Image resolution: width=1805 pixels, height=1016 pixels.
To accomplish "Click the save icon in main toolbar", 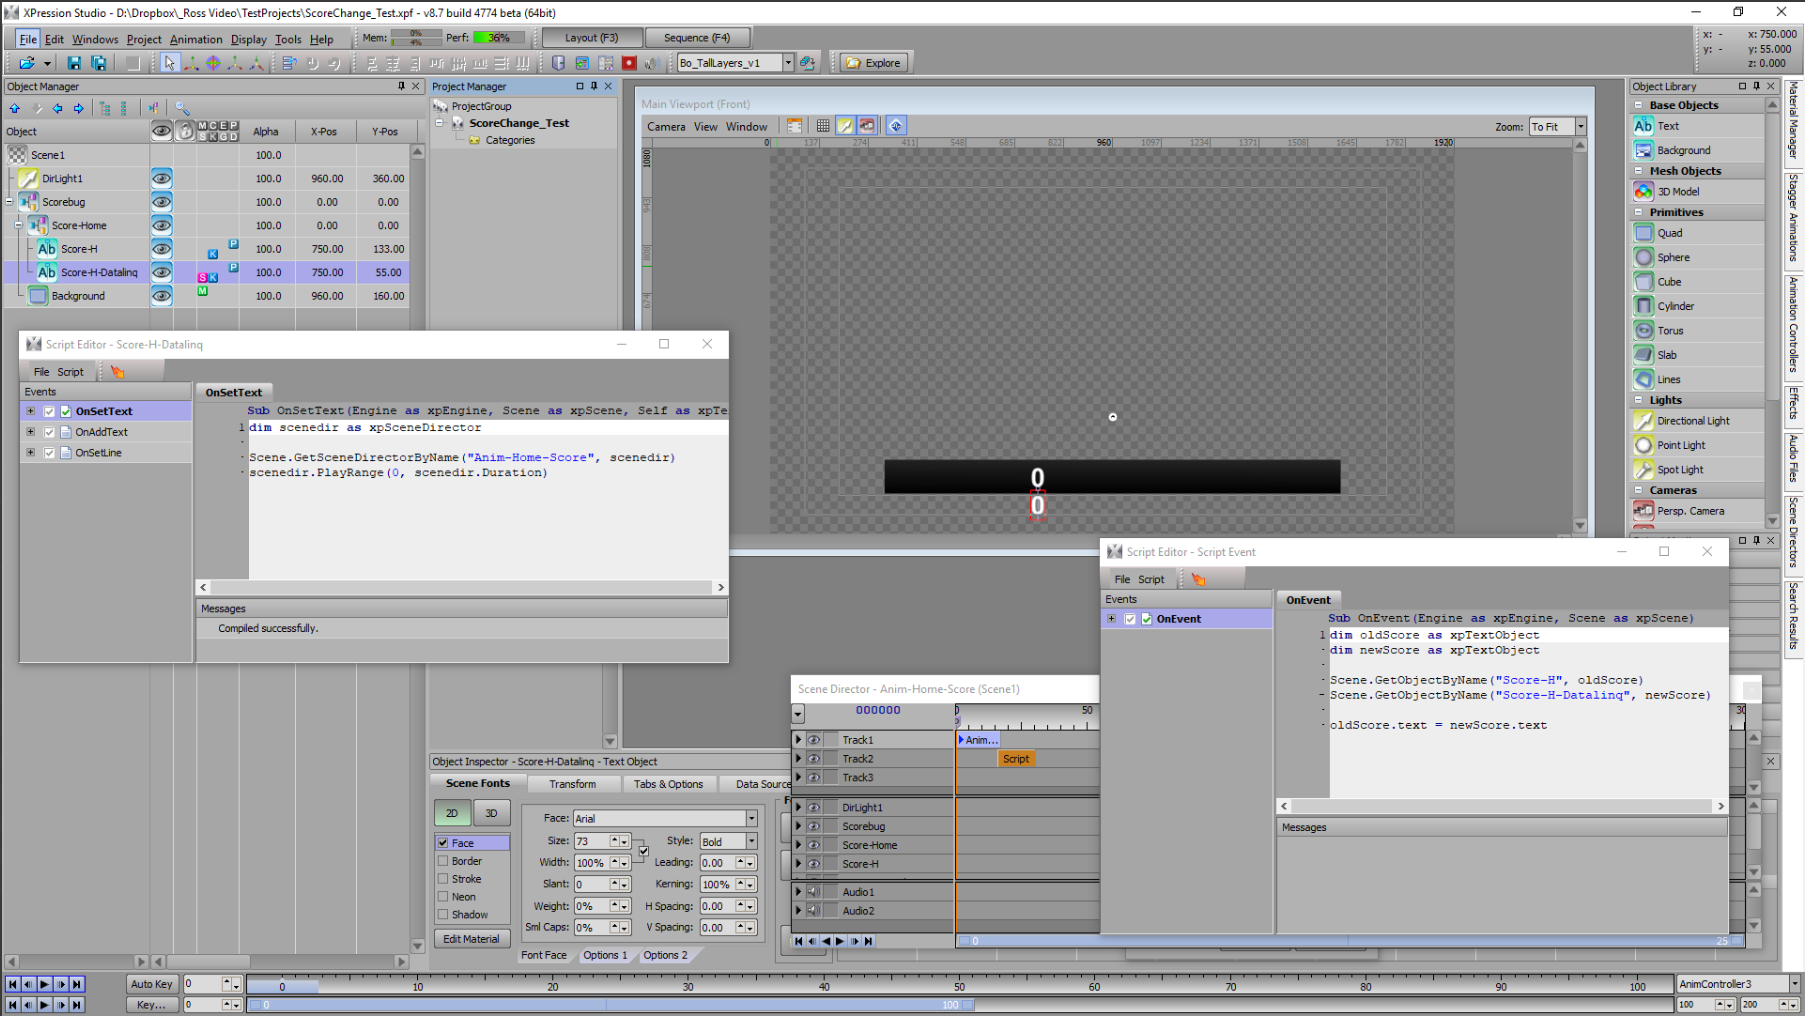I will 74,63.
